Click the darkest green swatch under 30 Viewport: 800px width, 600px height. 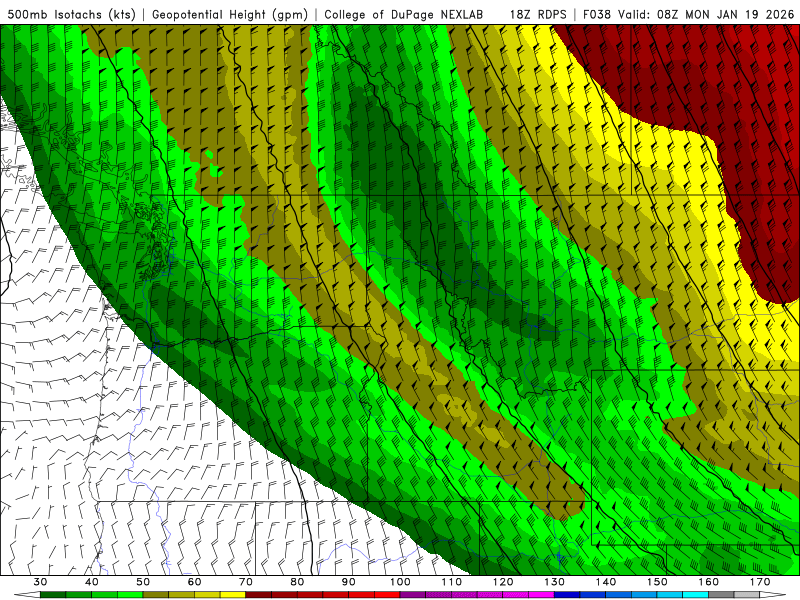53,595
